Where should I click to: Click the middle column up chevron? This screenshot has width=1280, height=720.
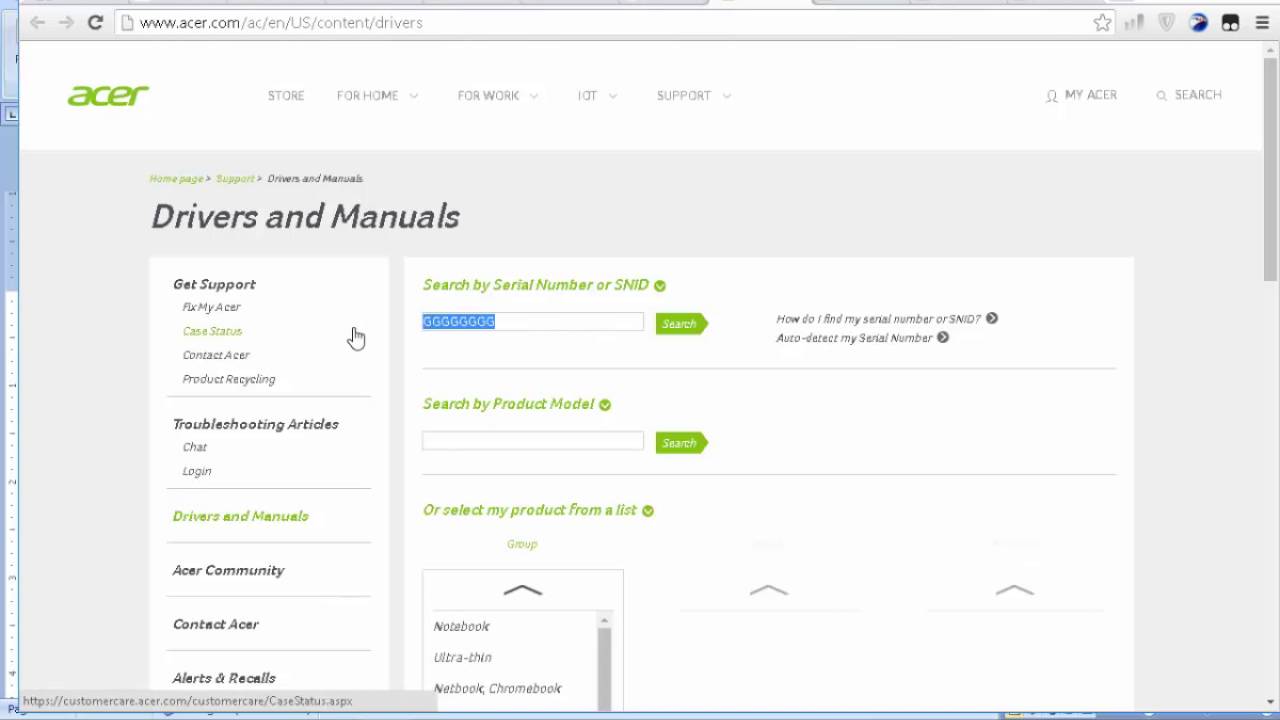768,591
